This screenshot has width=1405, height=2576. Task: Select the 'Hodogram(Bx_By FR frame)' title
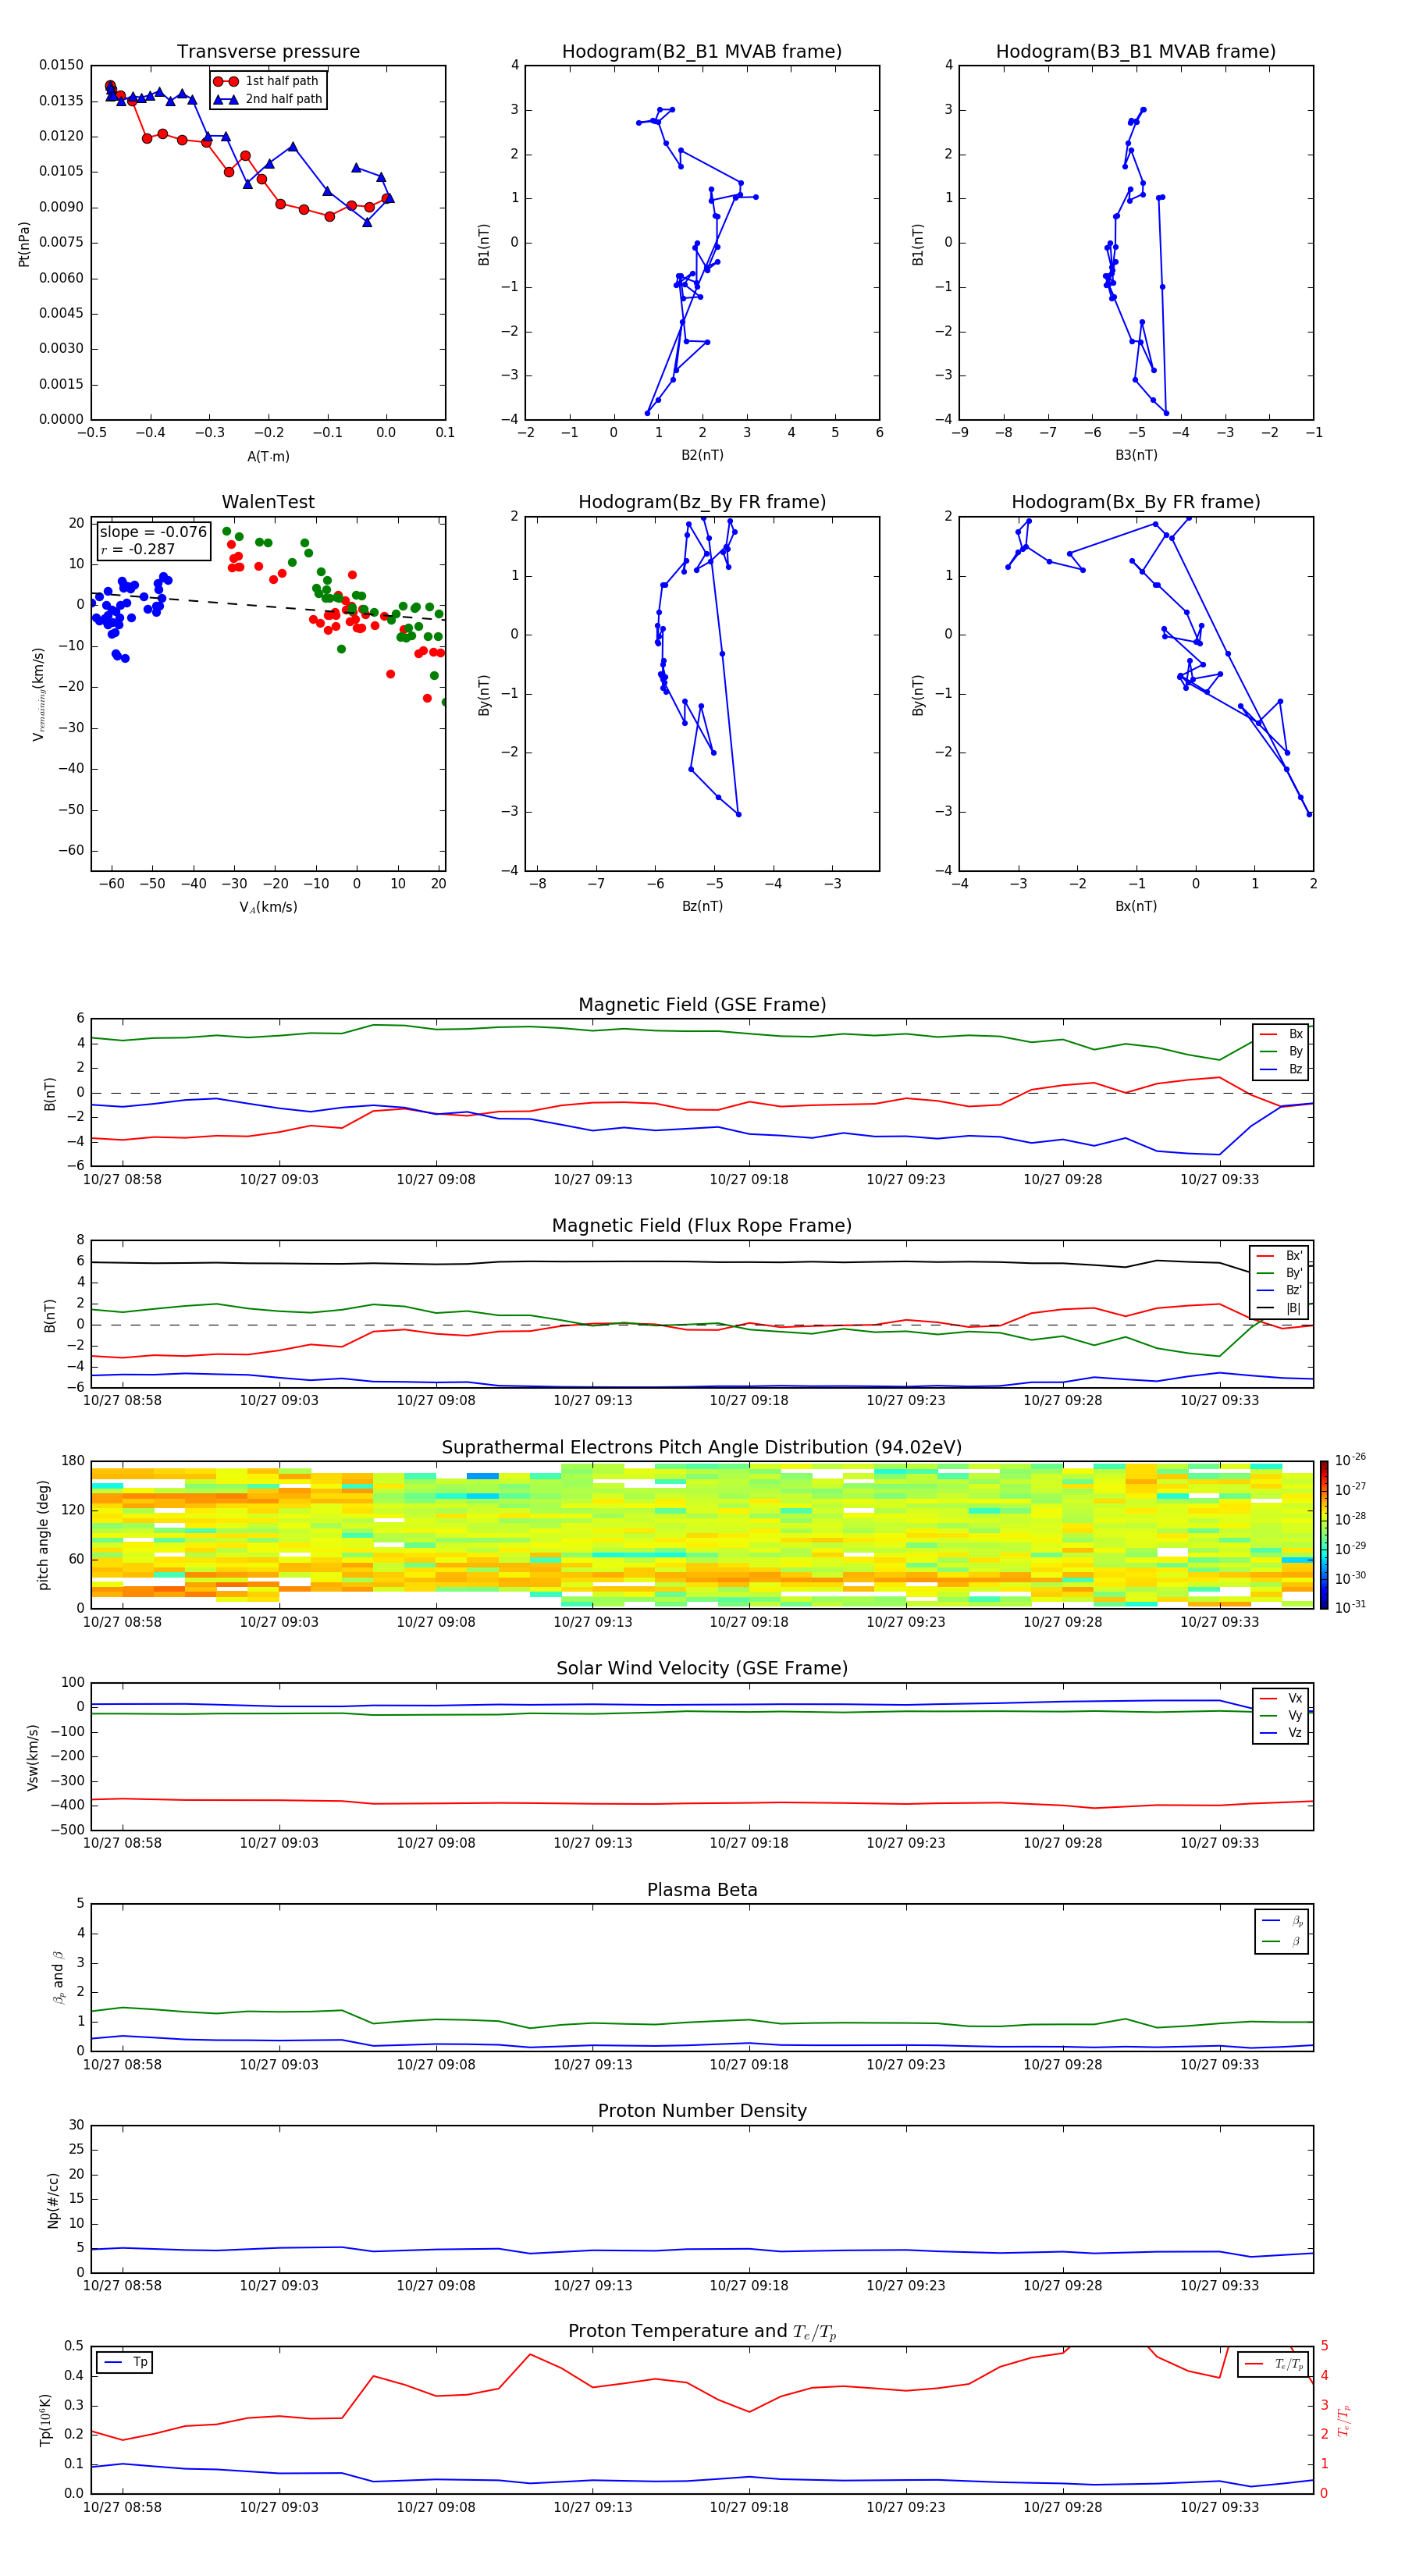coord(1136,502)
